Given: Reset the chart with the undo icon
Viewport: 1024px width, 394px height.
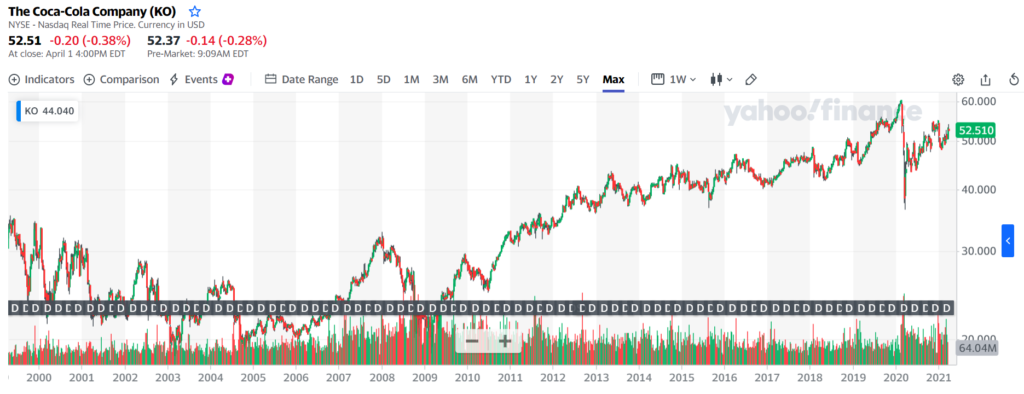Looking at the screenshot, I should (1014, 80).
